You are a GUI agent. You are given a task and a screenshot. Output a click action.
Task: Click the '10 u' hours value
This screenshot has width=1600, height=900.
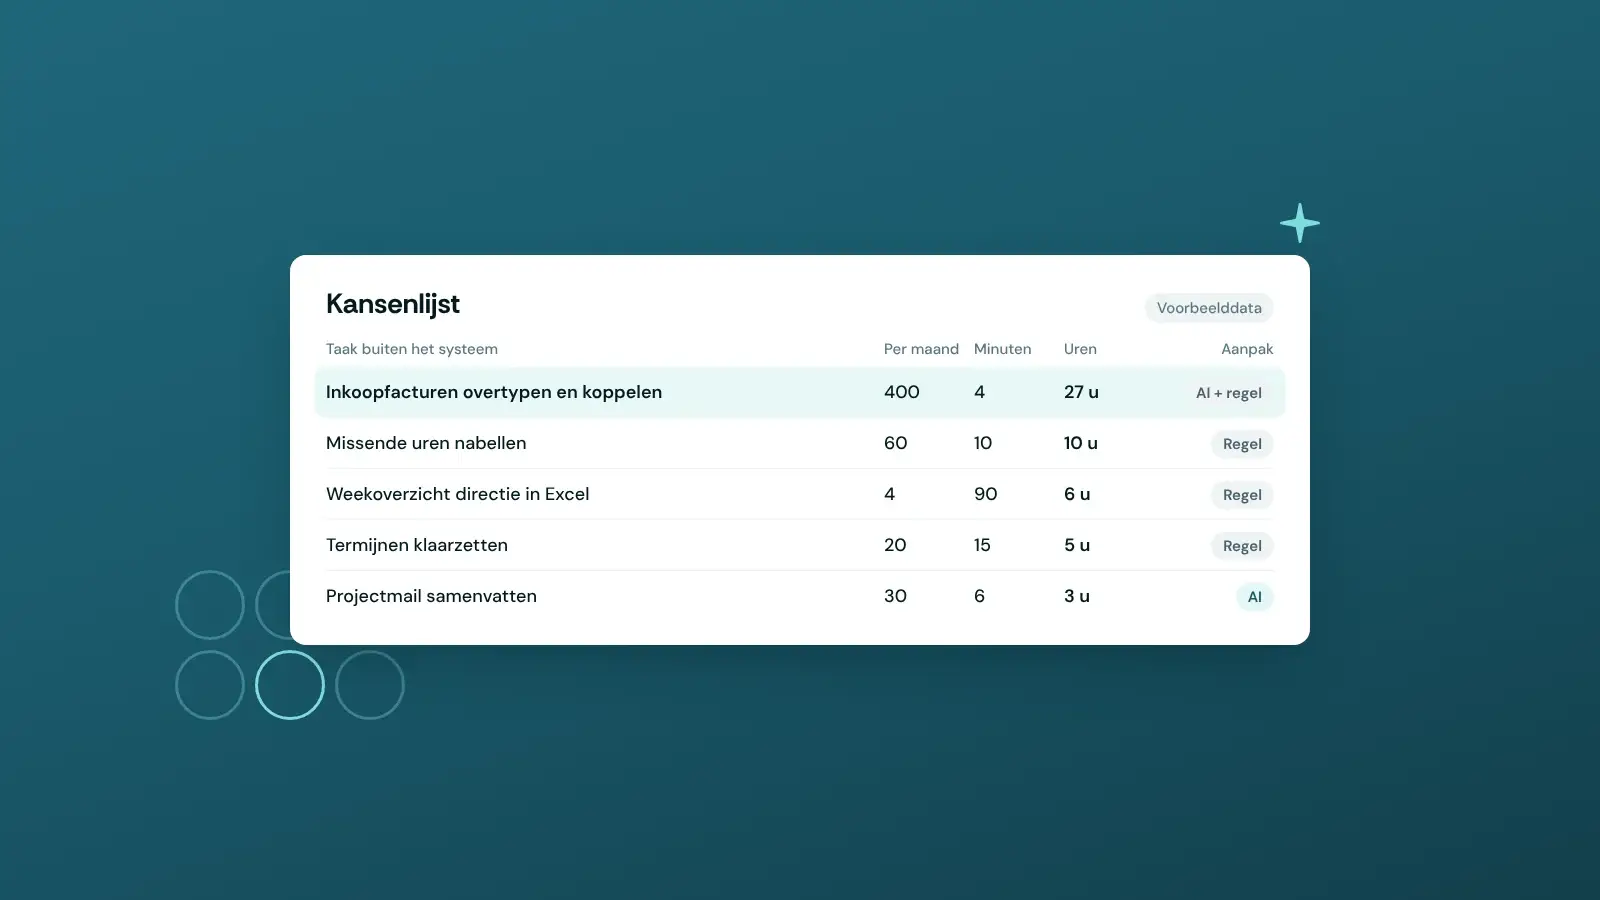(x=1081, y=443)
